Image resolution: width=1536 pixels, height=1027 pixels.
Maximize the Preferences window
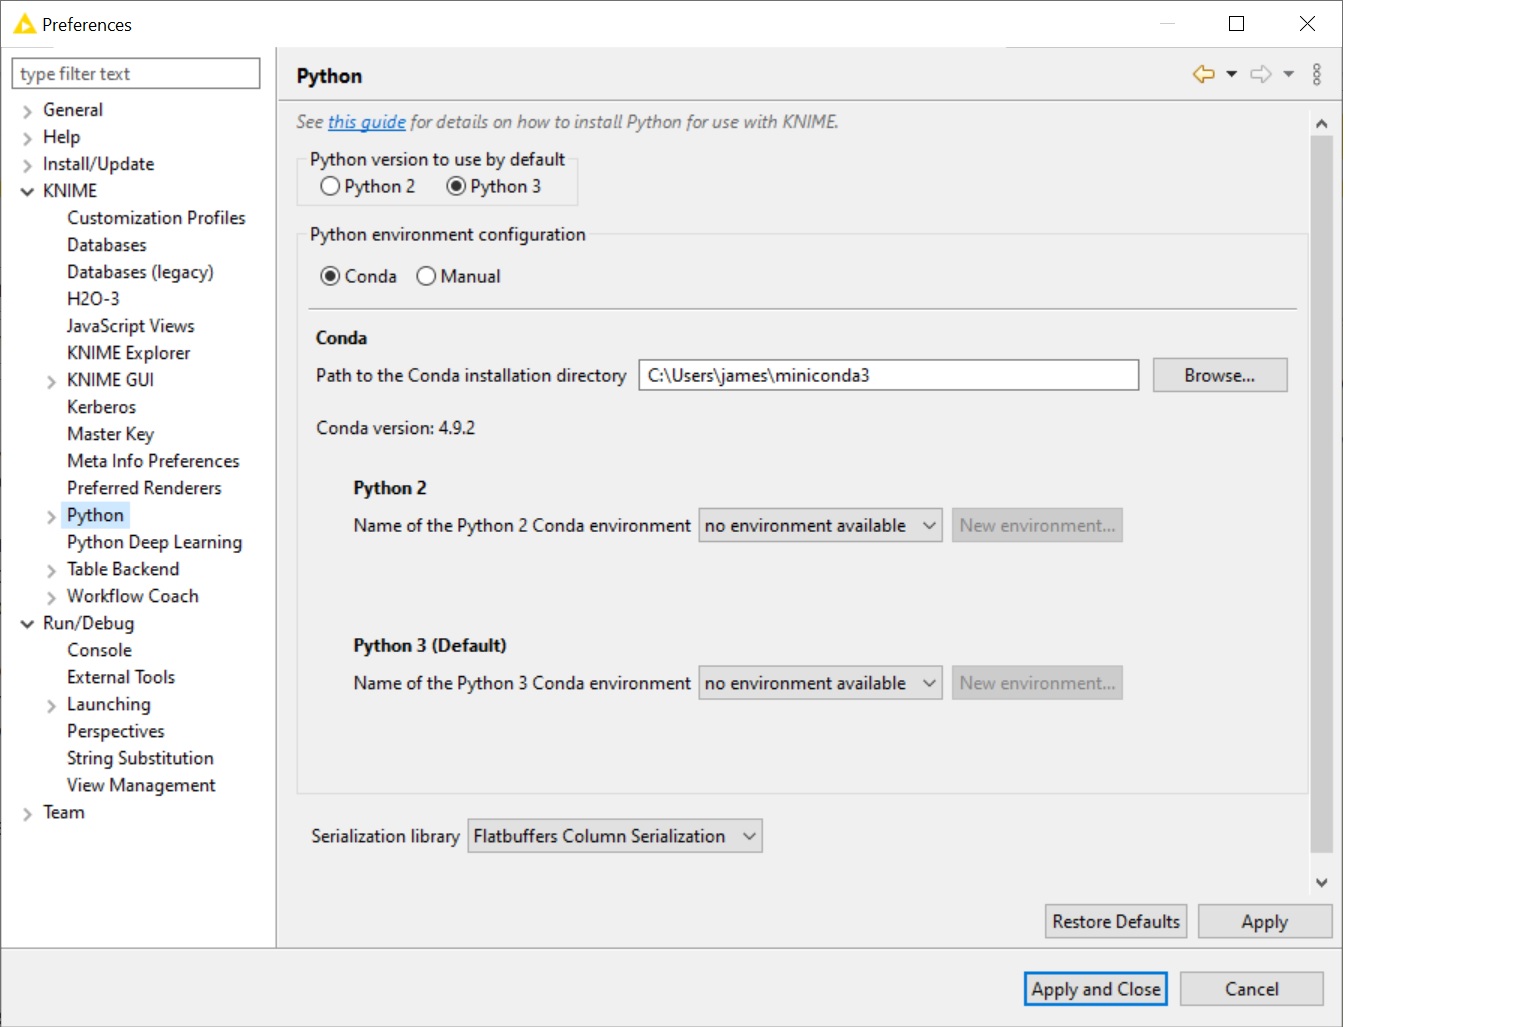tap(1237, 24)
